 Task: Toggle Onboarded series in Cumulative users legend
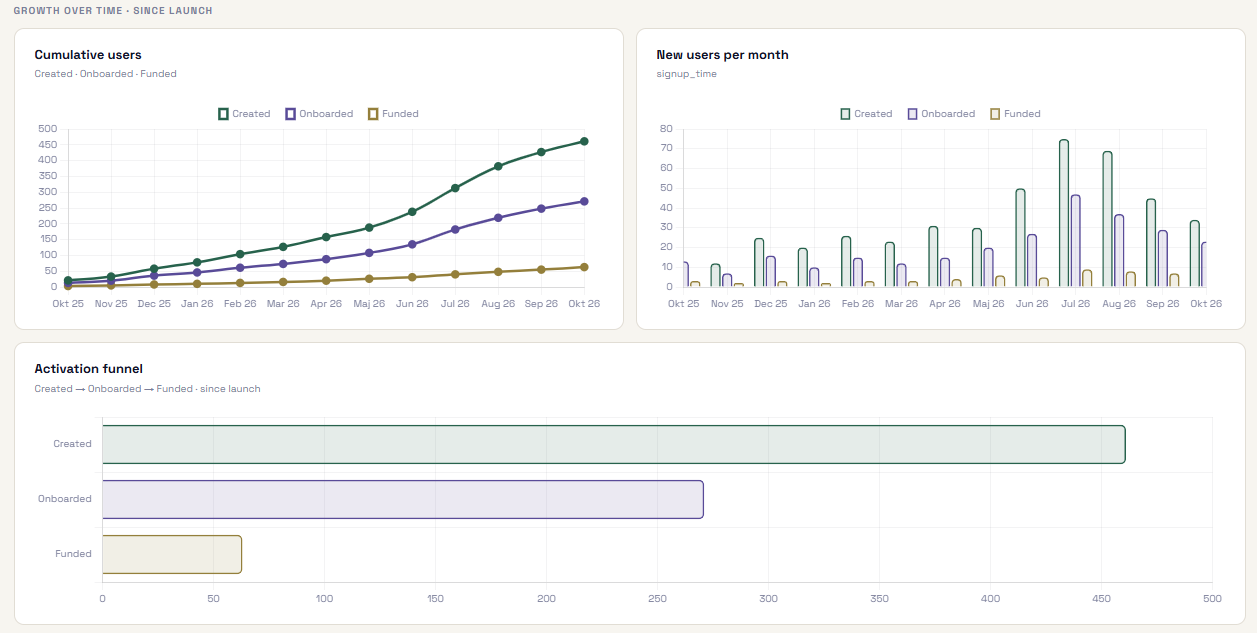pyautogui.click(x=319, y=114)
